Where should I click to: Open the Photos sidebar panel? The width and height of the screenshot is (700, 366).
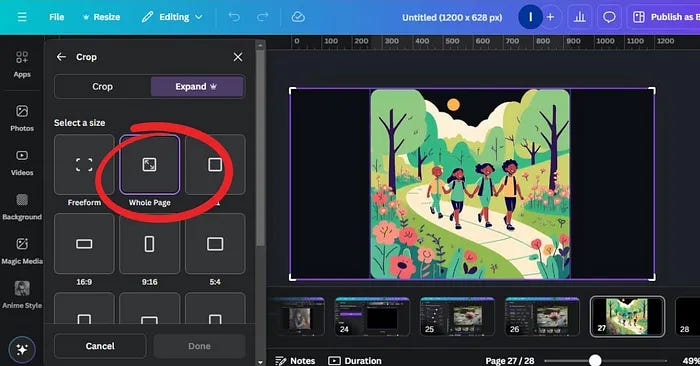(22, 118)
